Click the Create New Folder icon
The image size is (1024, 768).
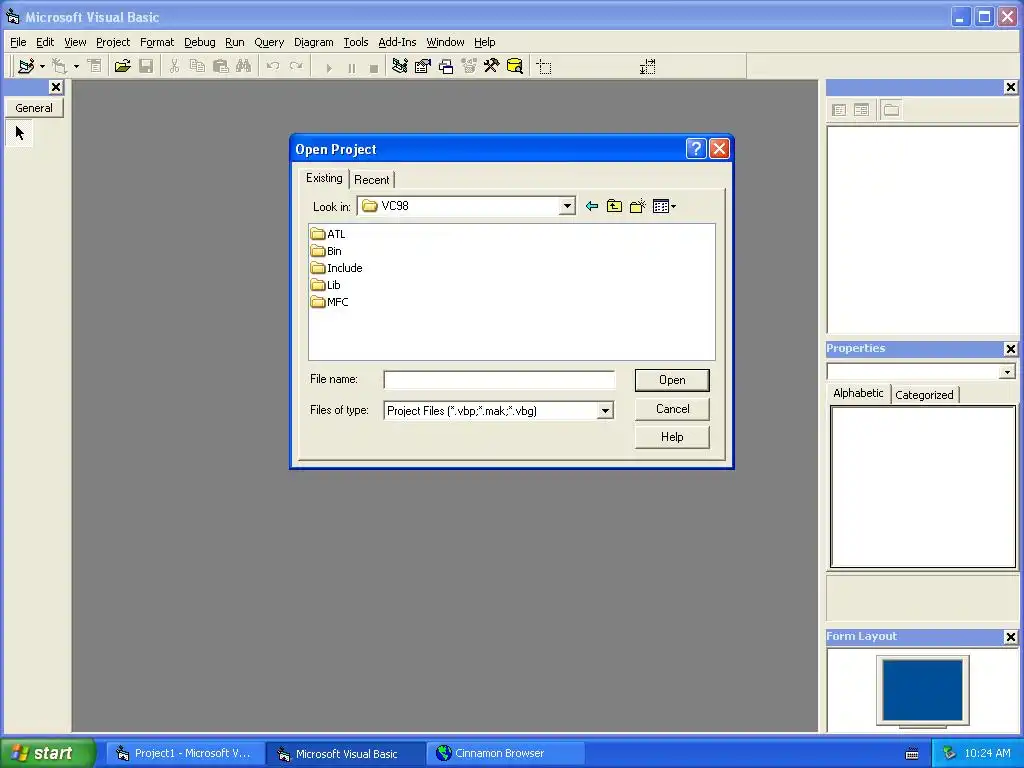point(637,206)
